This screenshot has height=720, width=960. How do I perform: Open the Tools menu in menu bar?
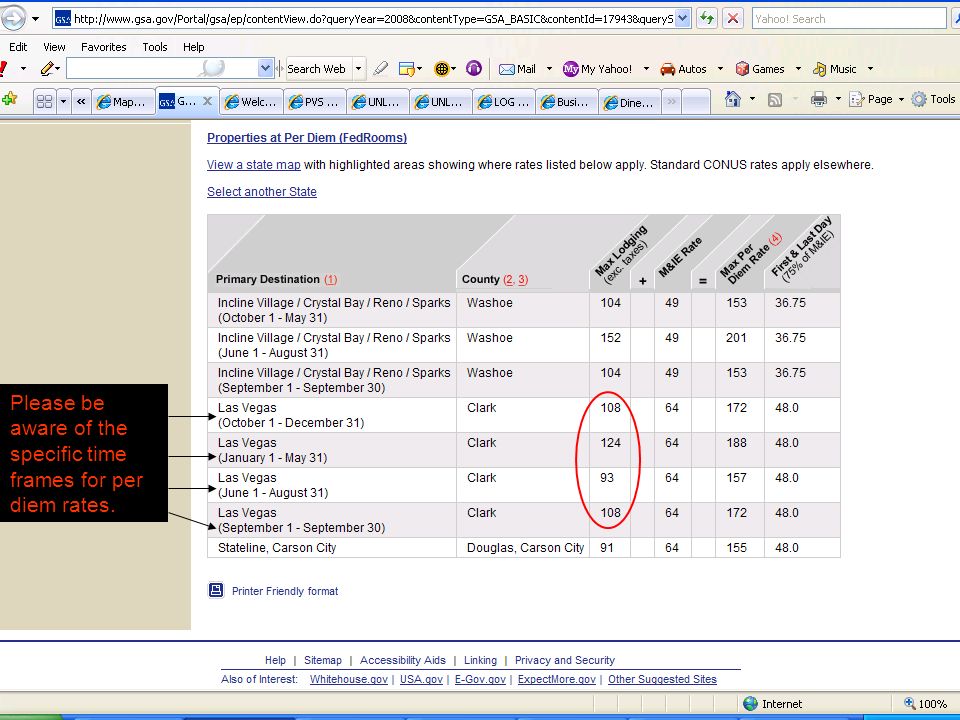(154, 47)
